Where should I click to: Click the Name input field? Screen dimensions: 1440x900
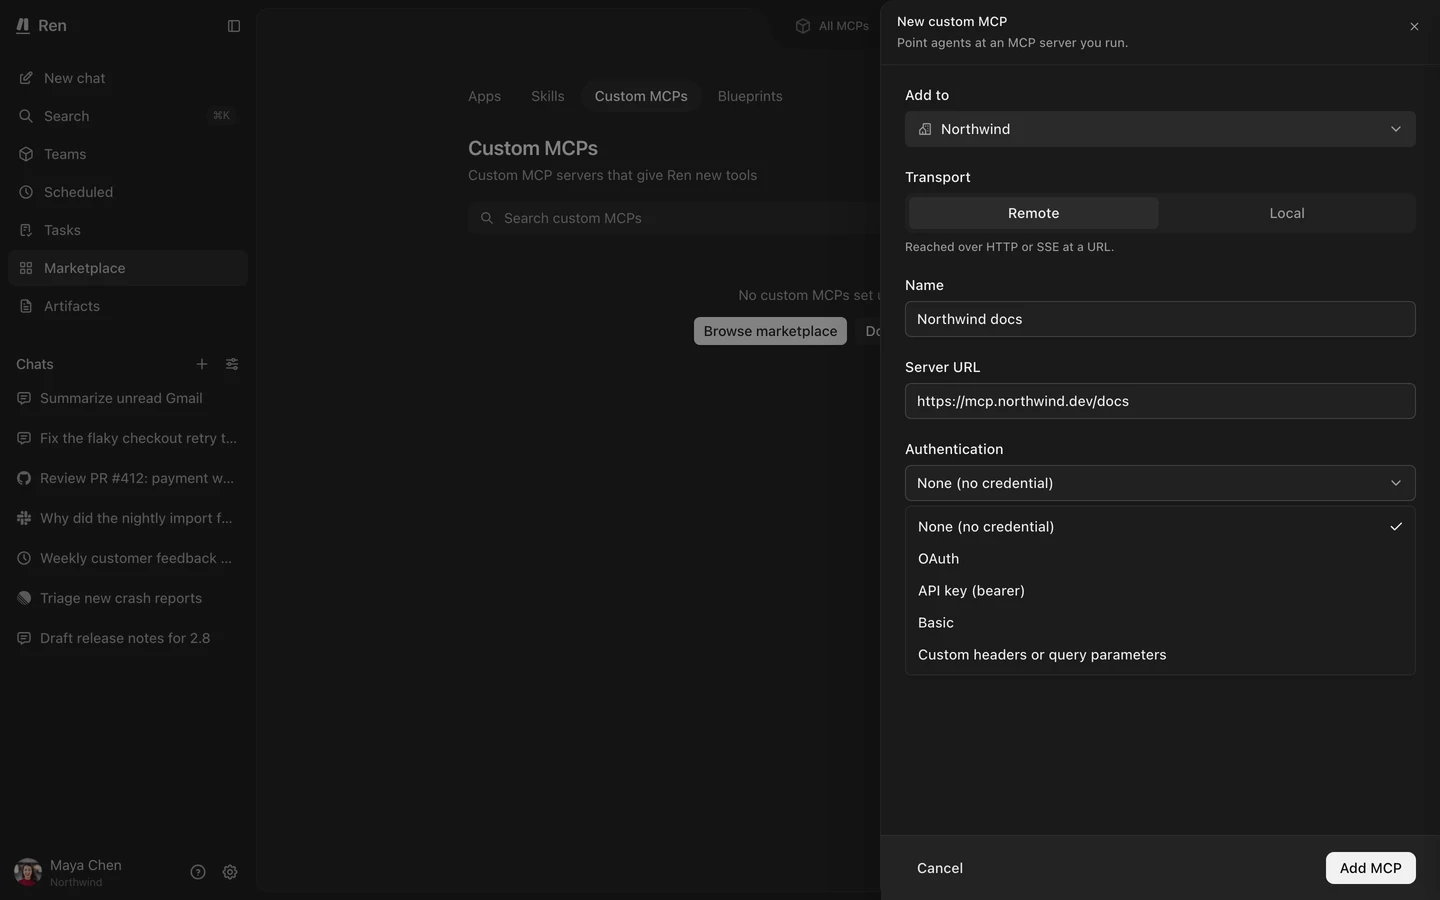[x=1160, y=319]
